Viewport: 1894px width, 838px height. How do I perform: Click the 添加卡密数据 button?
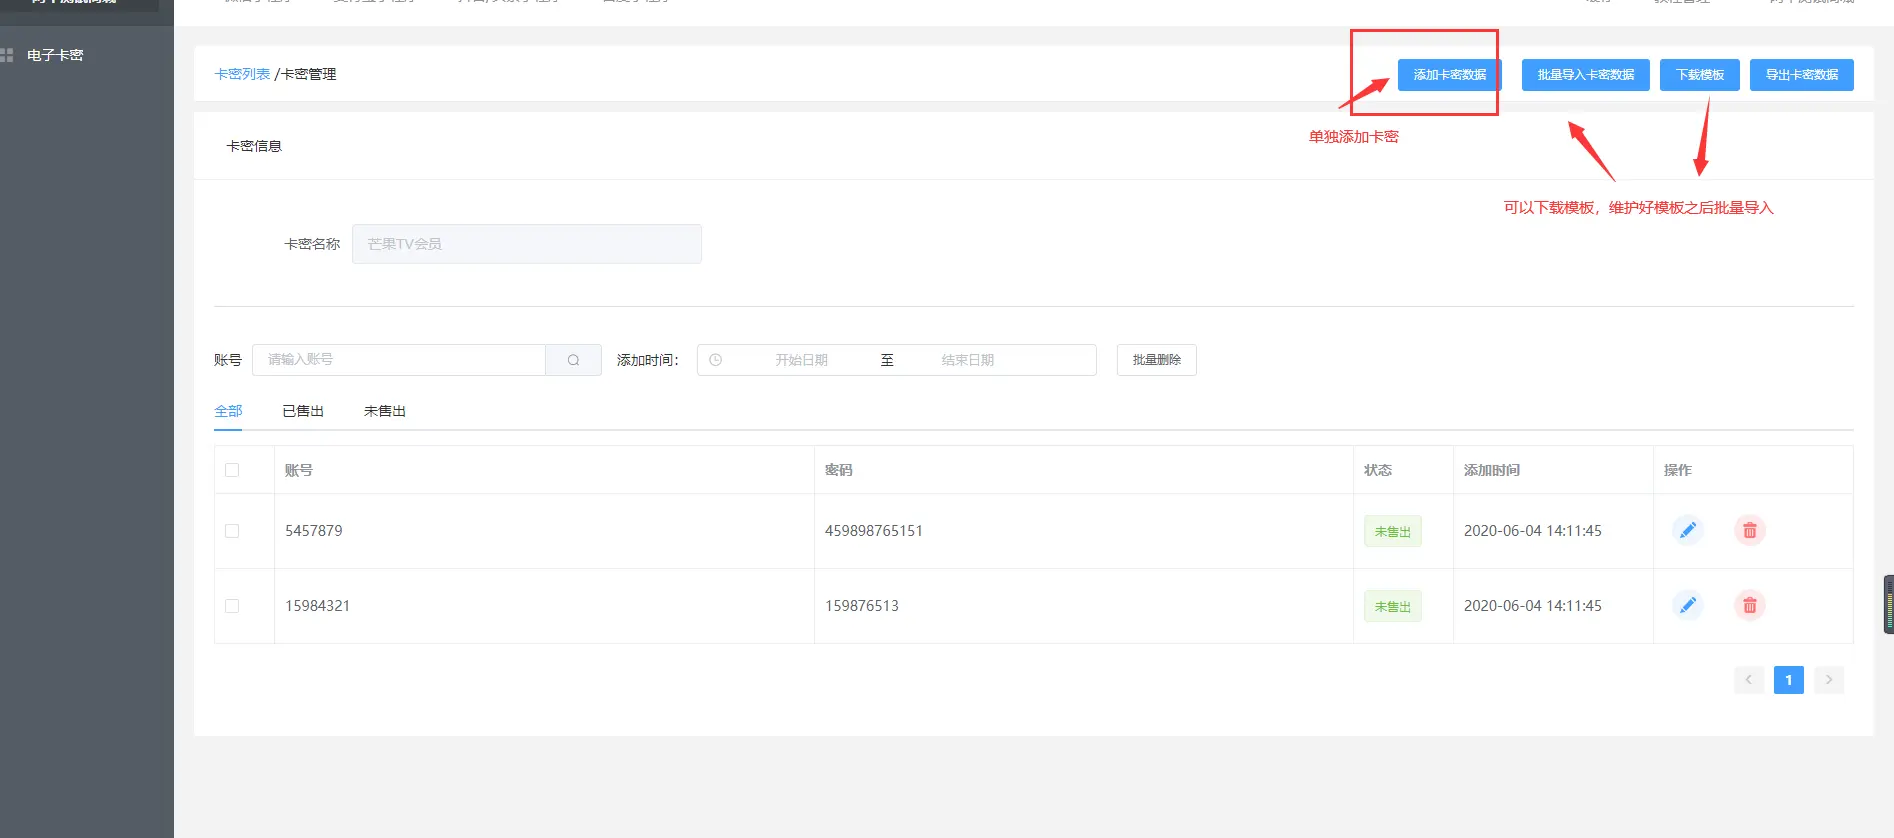(1450, 75)
